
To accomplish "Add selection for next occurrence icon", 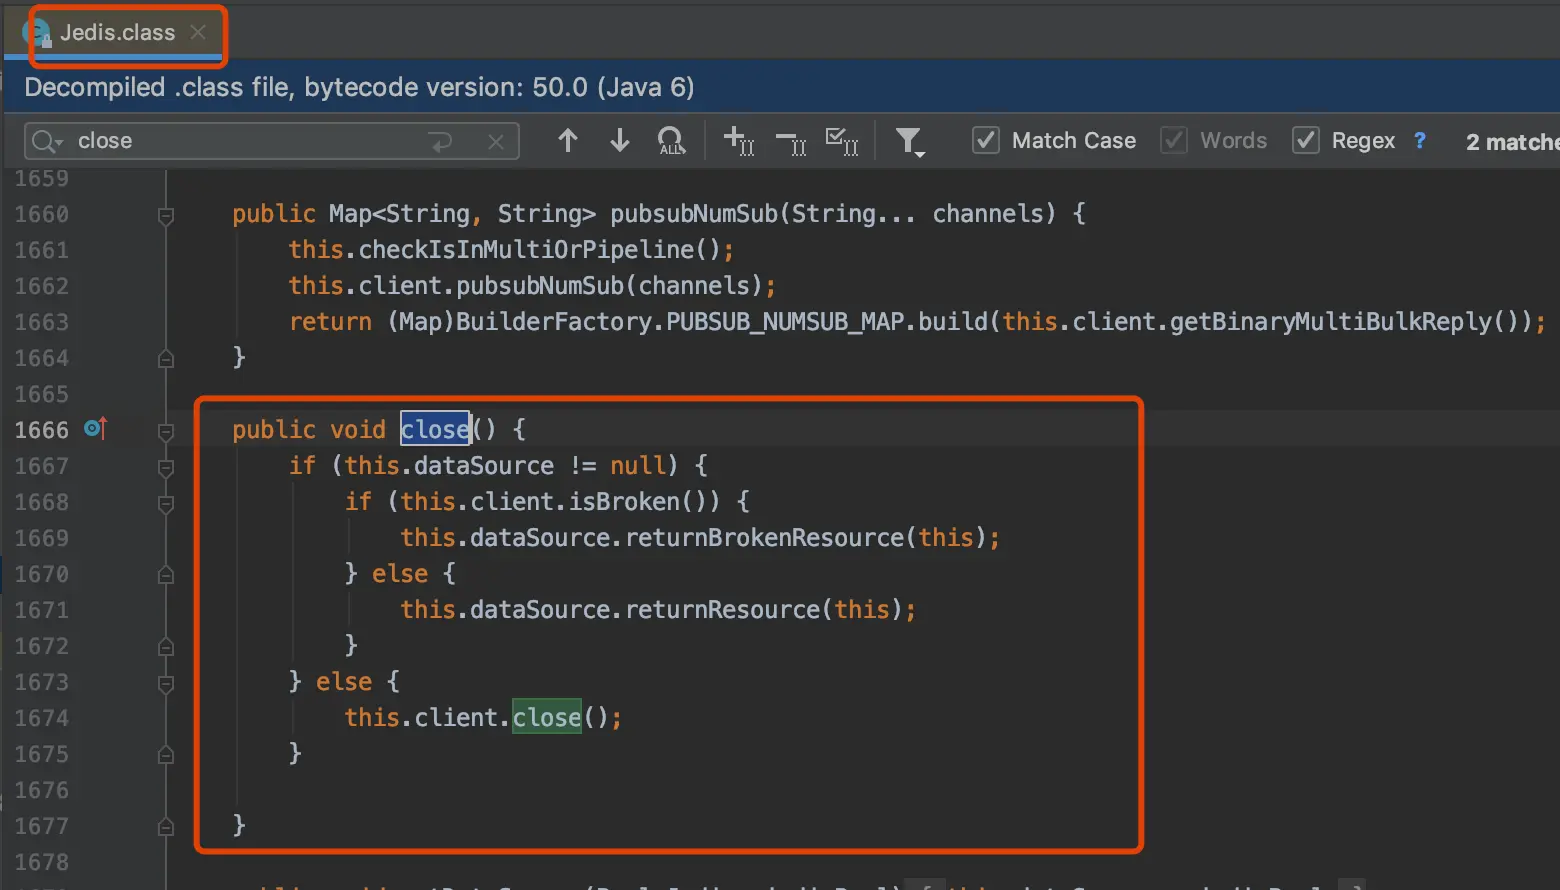I will (739, 141).
